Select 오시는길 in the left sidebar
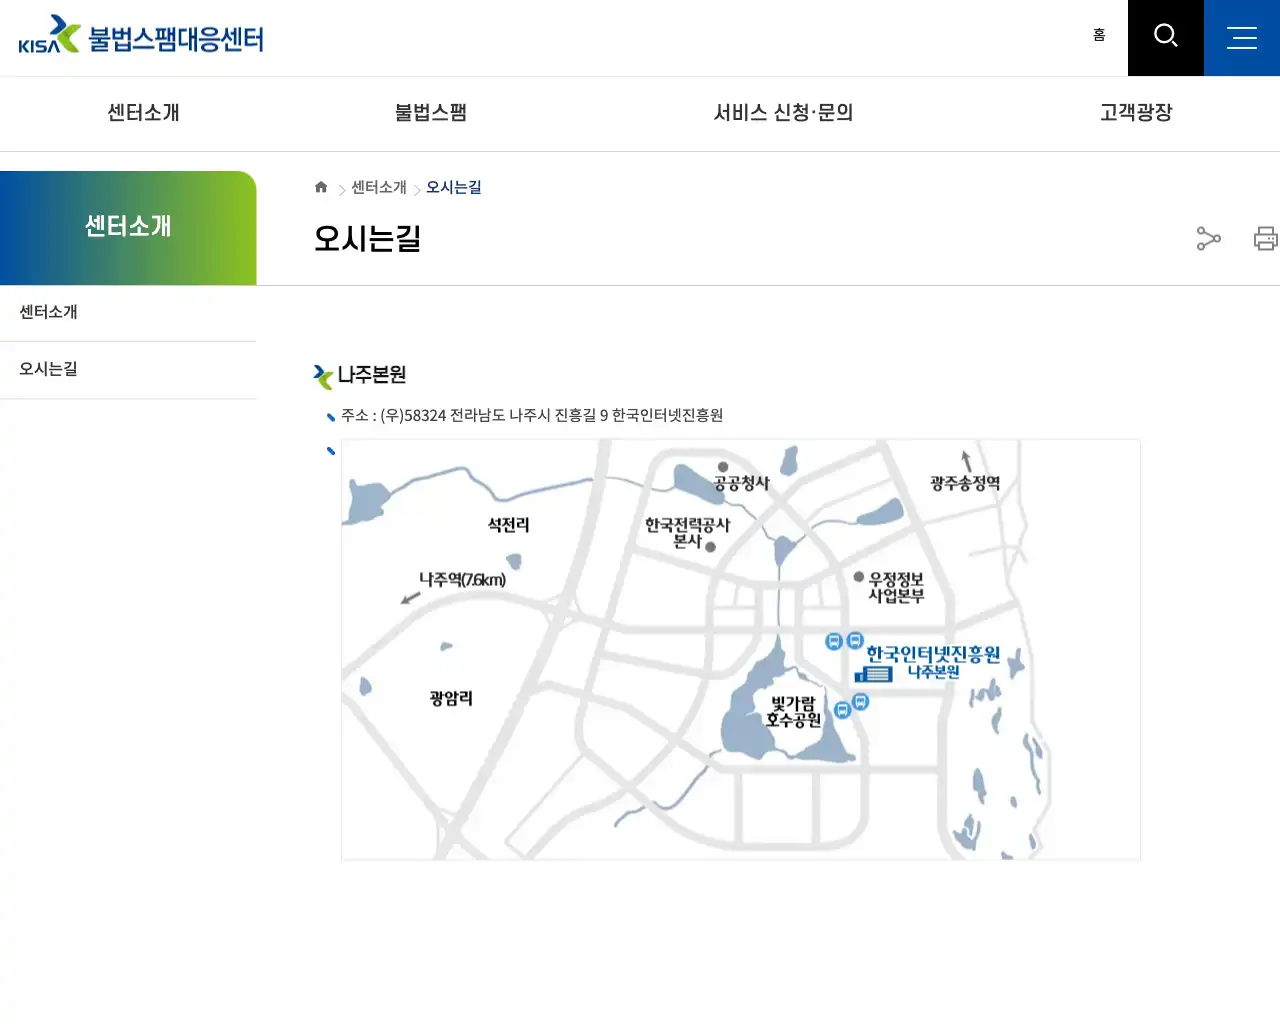 [x=47, y=369]
